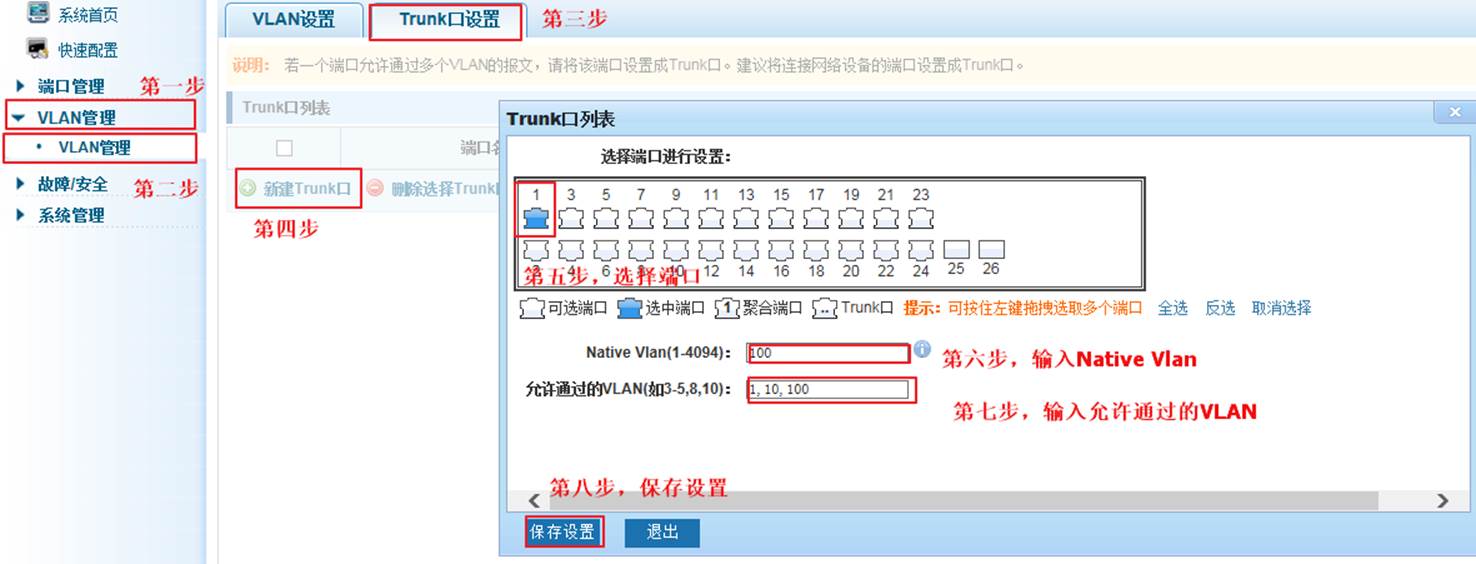Open the Trunk口设置 tab
Viewport: 1476px width, 564px height.
pos(449,20)
